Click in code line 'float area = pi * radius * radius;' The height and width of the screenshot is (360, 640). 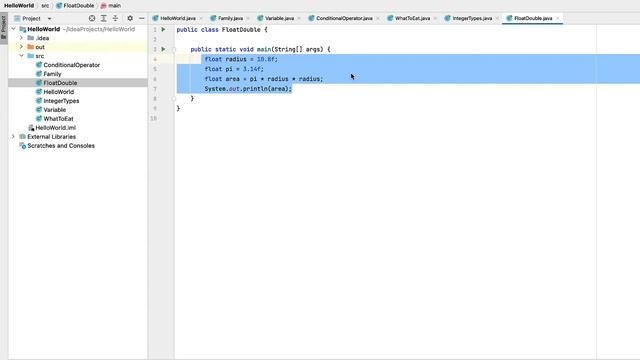tap(264, 79)
